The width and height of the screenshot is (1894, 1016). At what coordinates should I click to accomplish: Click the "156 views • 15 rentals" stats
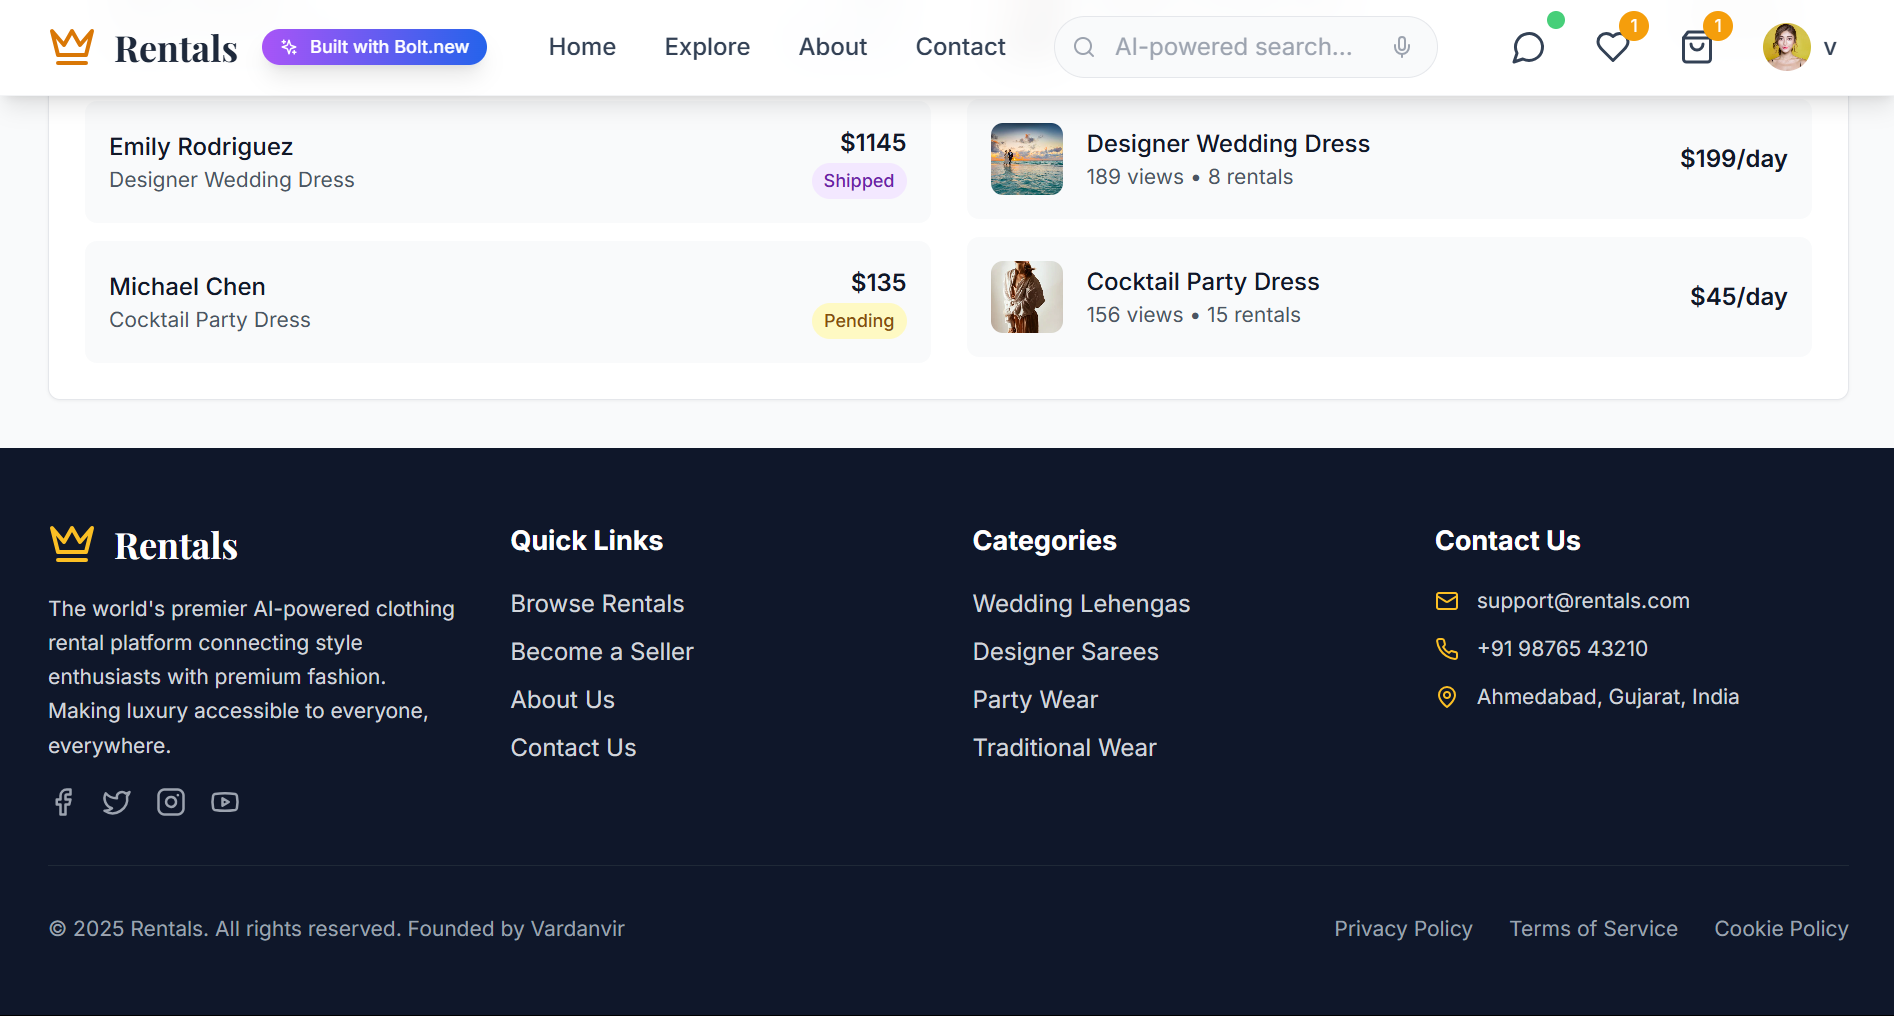tap(1194, 315)
